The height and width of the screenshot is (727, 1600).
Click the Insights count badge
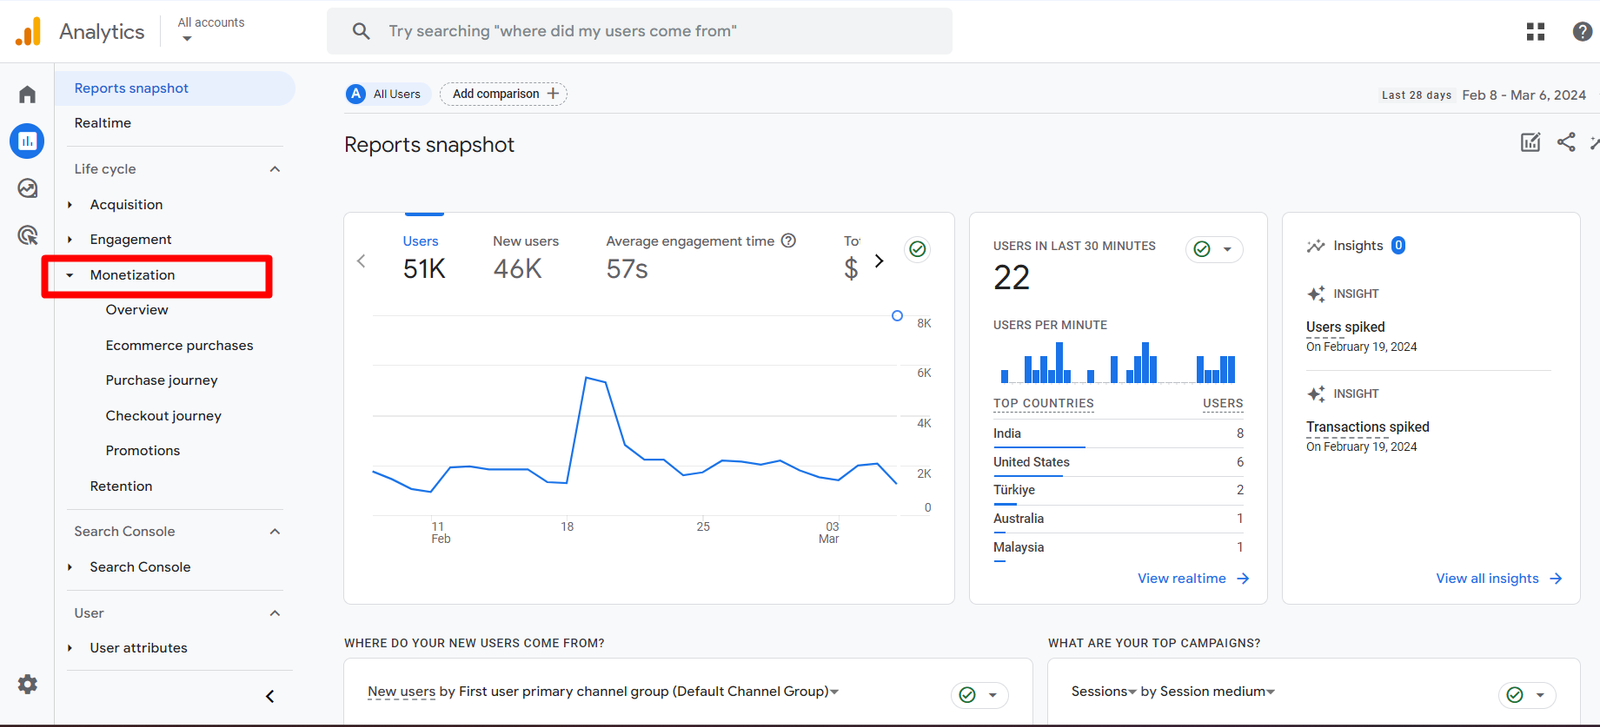tap(1398, 245)
